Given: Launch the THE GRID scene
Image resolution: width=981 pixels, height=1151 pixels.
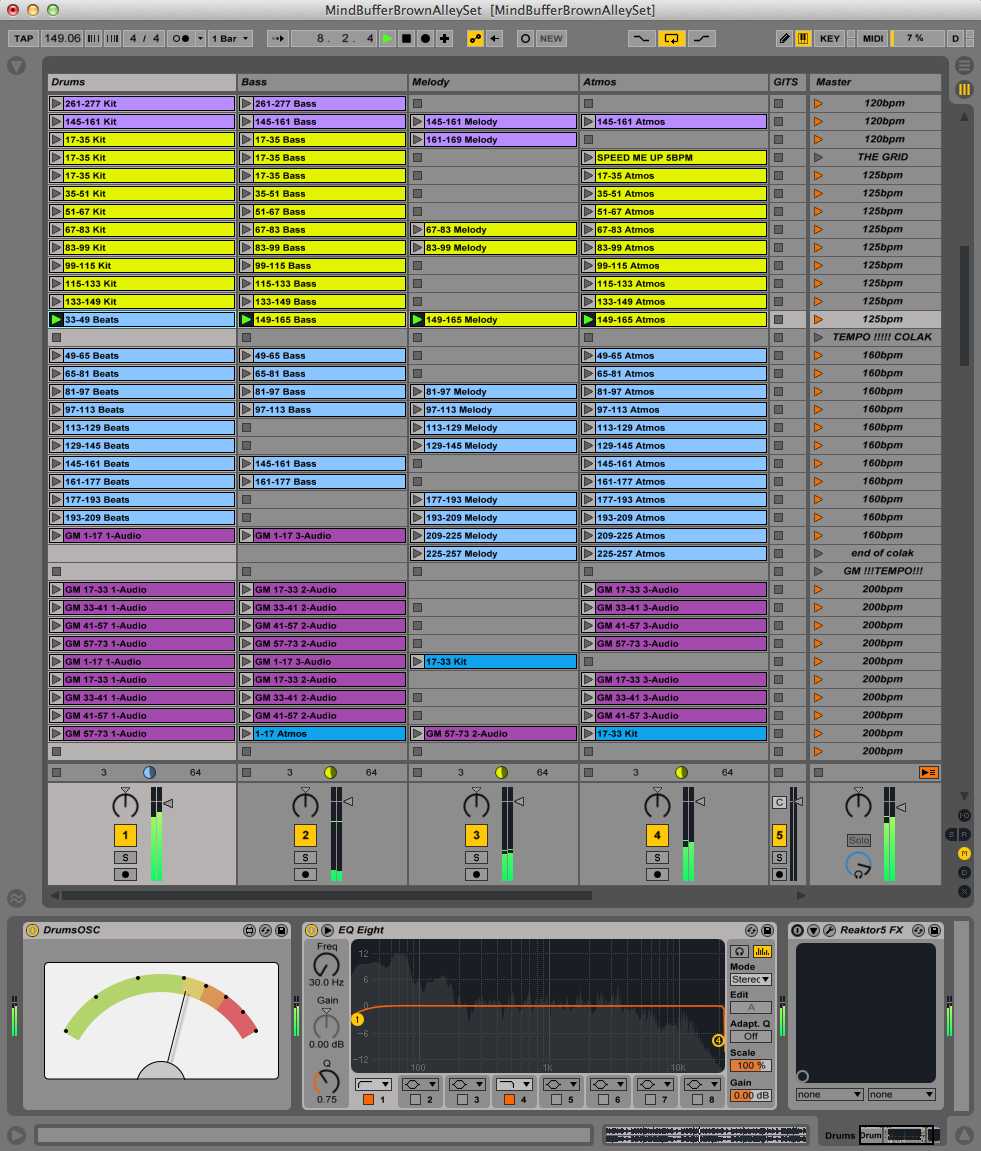Looking at the screenshot, I should (818, 157).
